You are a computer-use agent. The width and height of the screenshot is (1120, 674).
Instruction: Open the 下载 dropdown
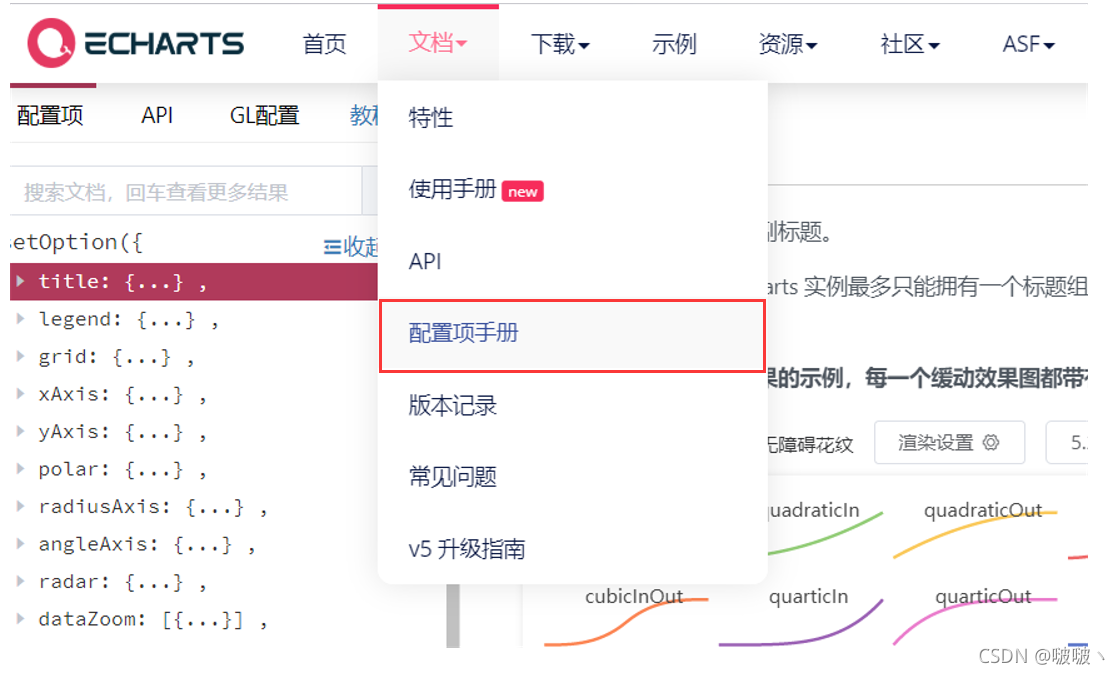pos(560,44)
